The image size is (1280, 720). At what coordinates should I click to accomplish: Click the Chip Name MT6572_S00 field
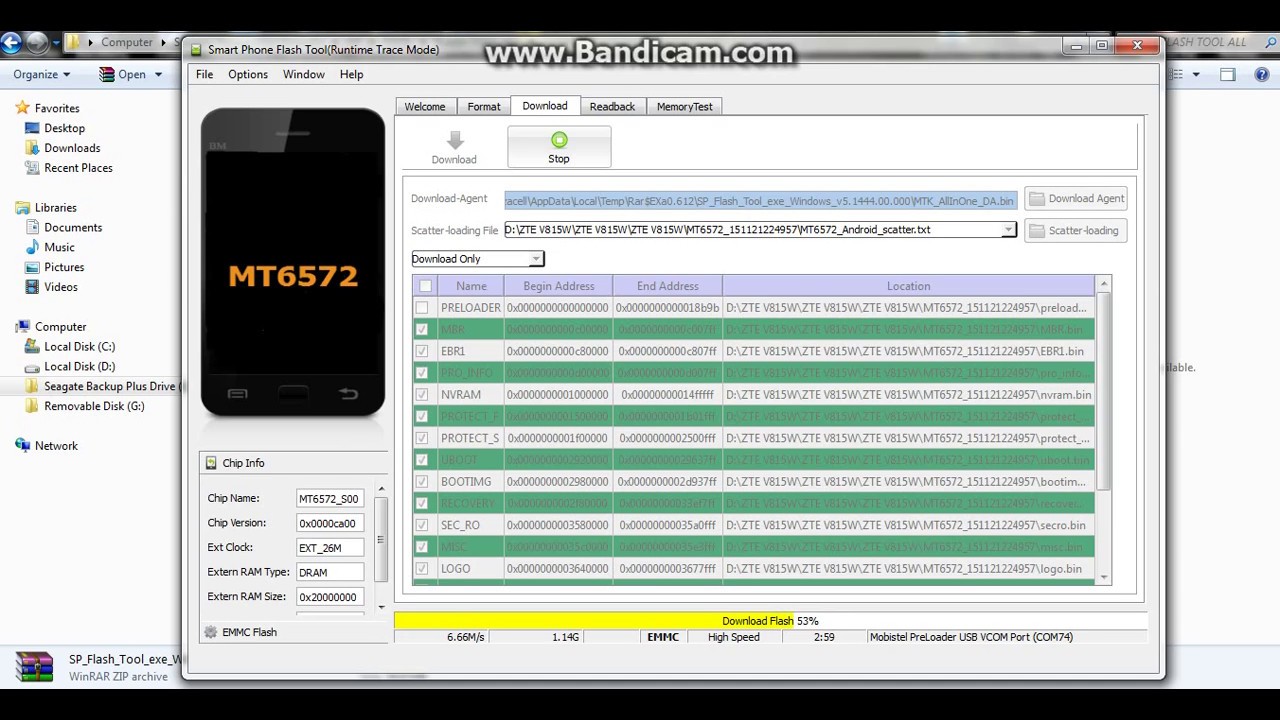(330, 498)
